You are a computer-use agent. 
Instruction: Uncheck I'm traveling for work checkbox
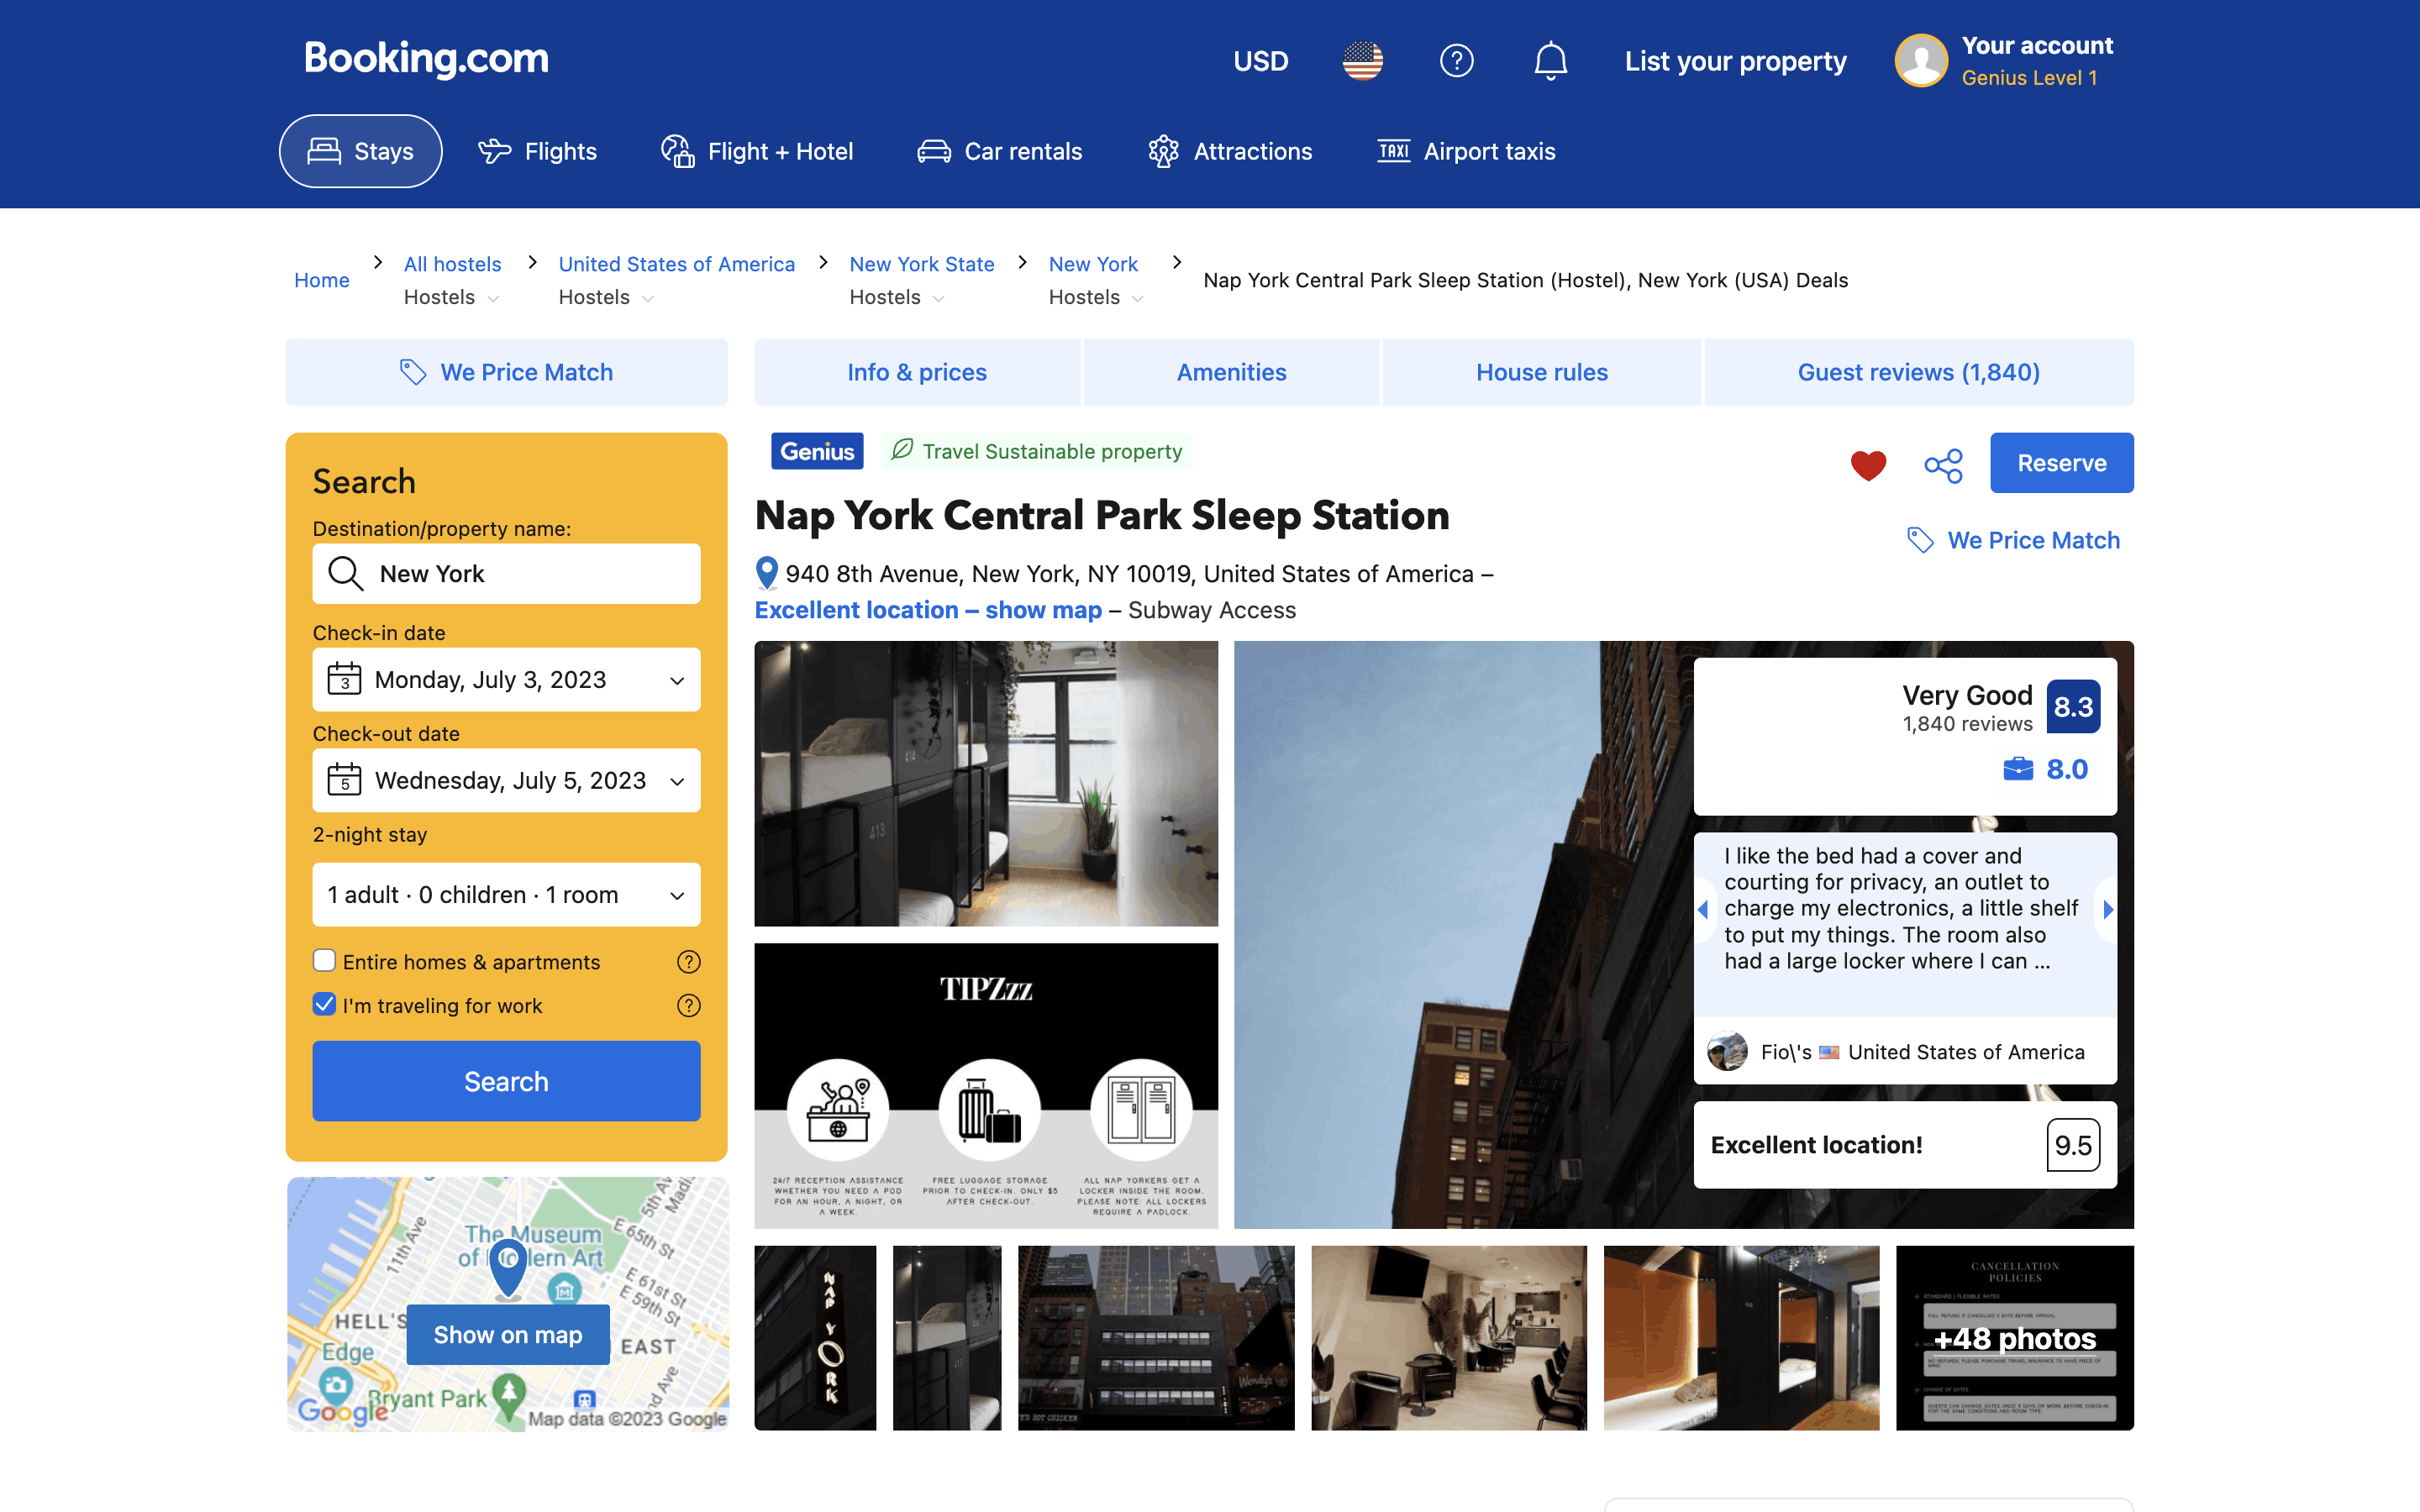click(x=324, y=1005)
